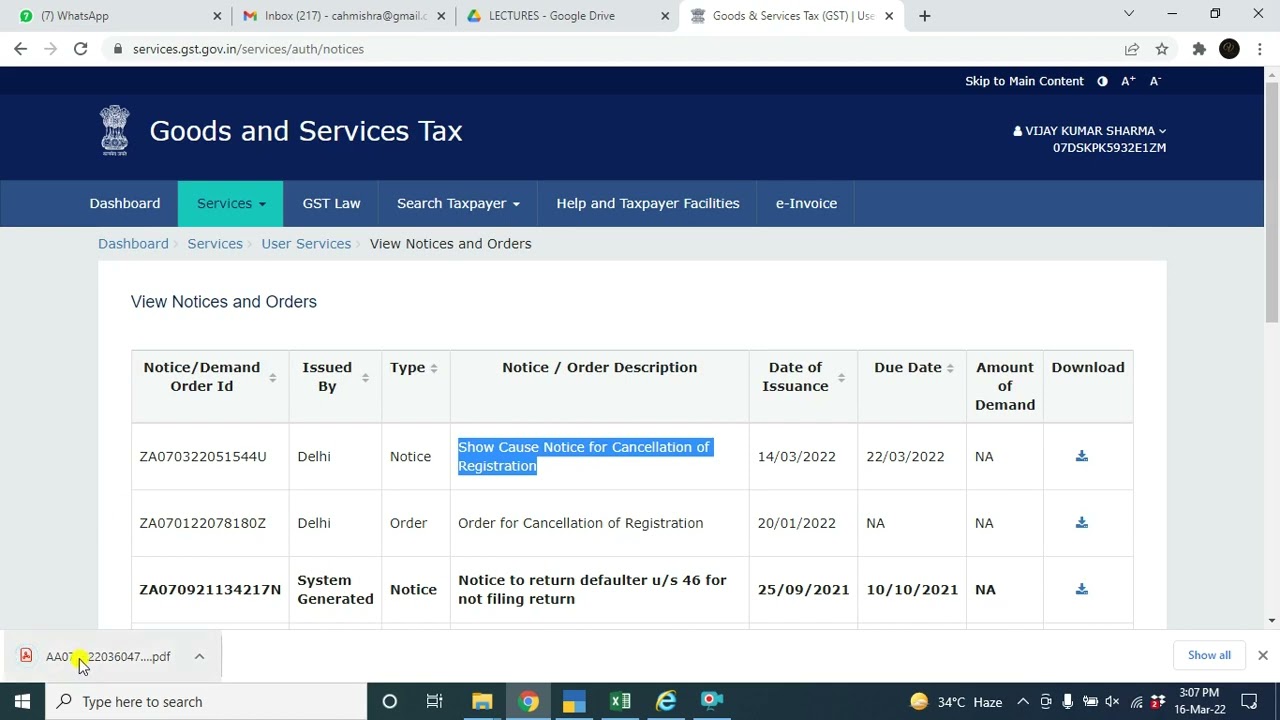This screenshot has height=720, width=1280.
Task: Go back using browser back arrow
Action: click(x=21, y=49)
